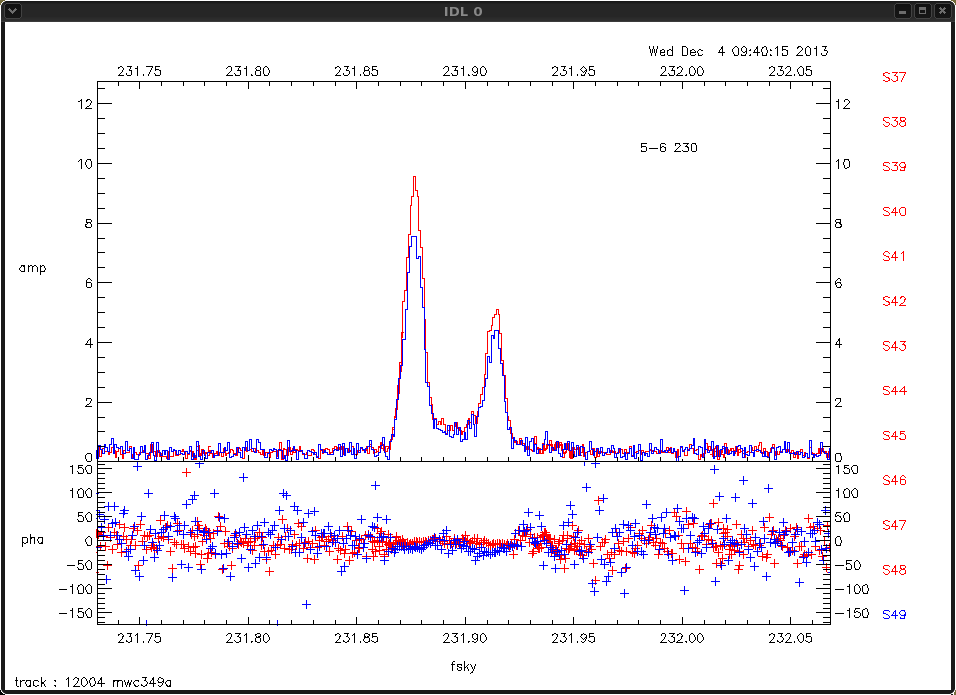This screenshot has width=956, height=695.
Task: Select the S42 label
Action: pyautogui.click(x=894, y=301)
